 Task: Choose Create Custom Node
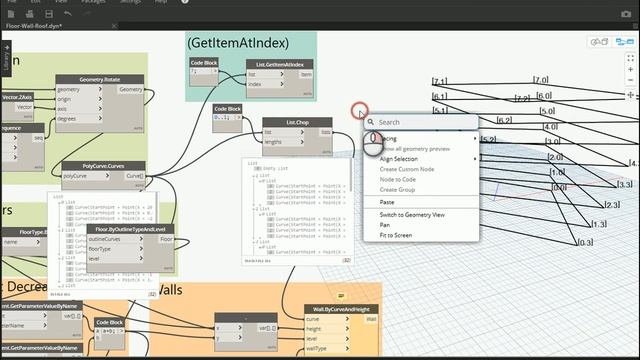[x=407, y=169]
